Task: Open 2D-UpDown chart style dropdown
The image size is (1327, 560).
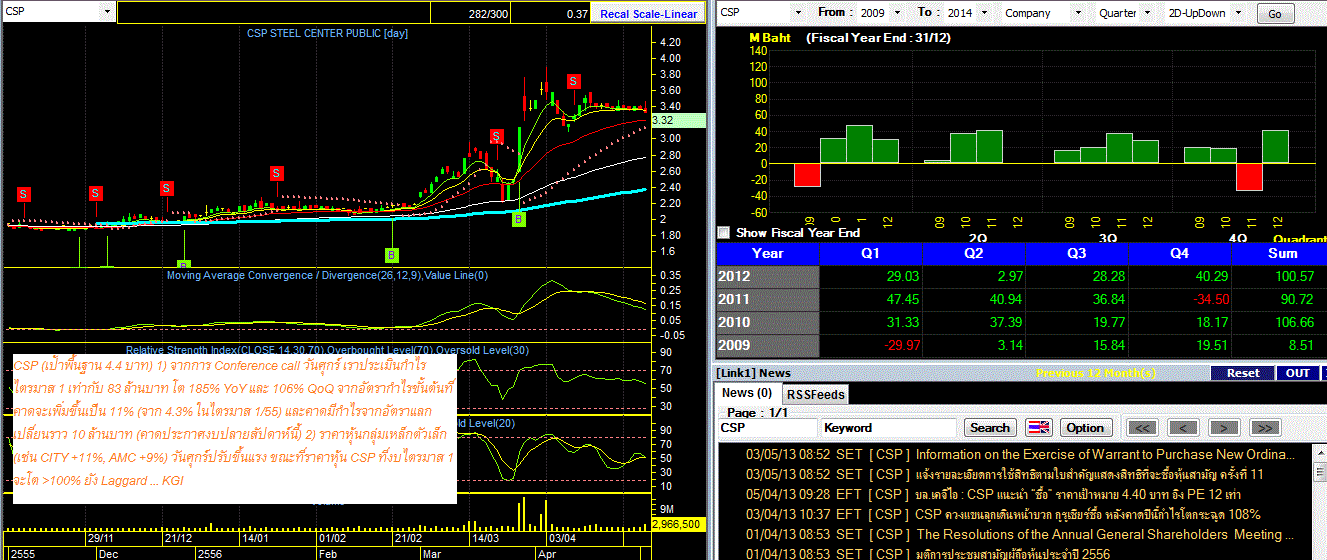Action: click(x=1238, y=13)
